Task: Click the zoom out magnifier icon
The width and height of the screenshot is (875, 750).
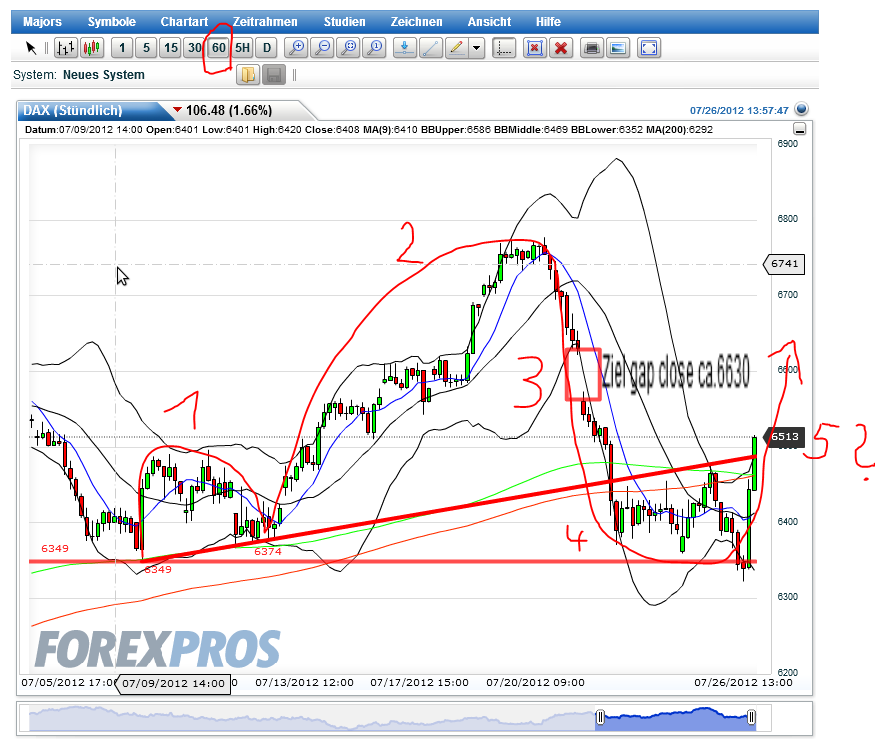Action: [x=322, y=47]
